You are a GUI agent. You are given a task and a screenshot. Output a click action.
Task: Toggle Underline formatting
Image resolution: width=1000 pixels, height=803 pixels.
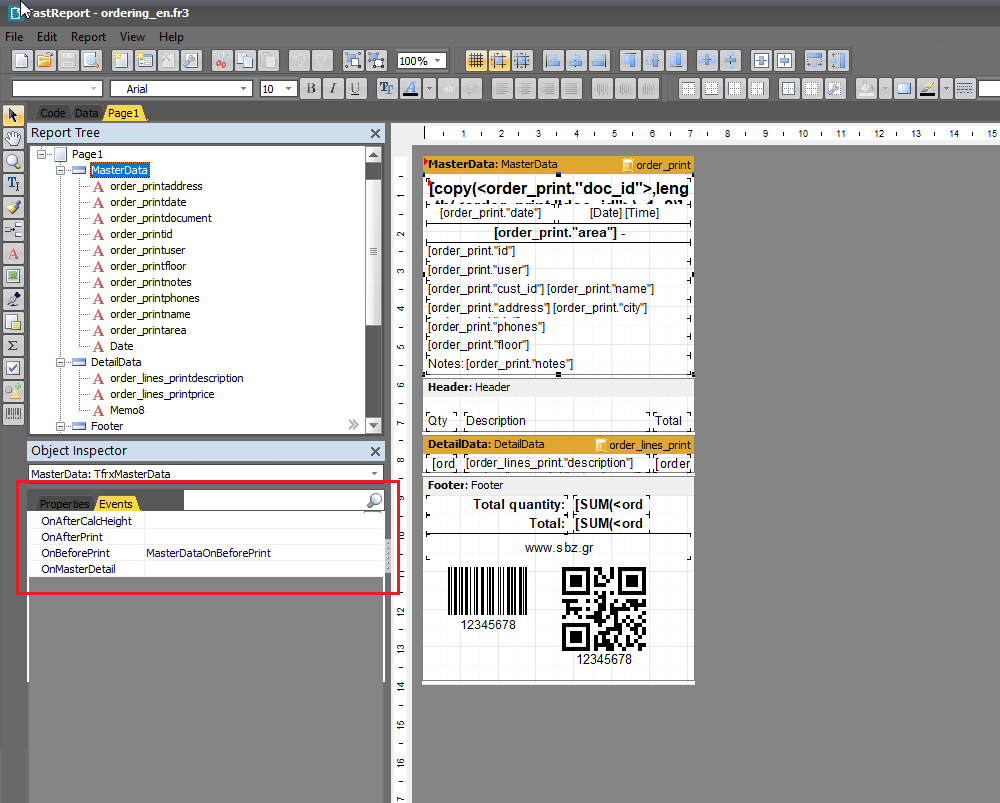tap(355, 89)
